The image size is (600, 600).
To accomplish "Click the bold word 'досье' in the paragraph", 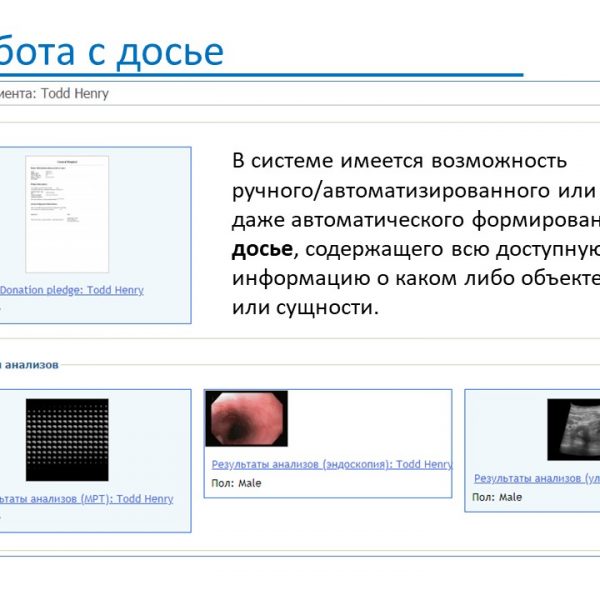I will (262, 247).
